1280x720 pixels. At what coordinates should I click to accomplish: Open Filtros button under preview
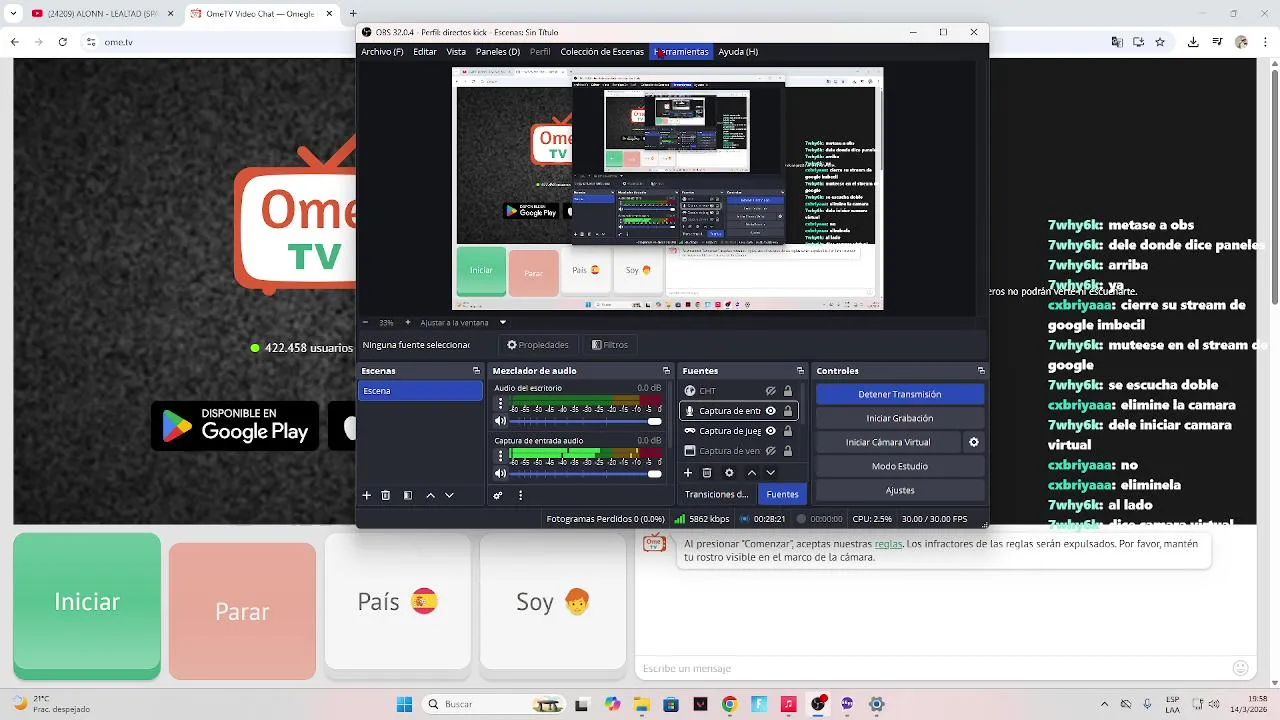click(x=610, y=345)
